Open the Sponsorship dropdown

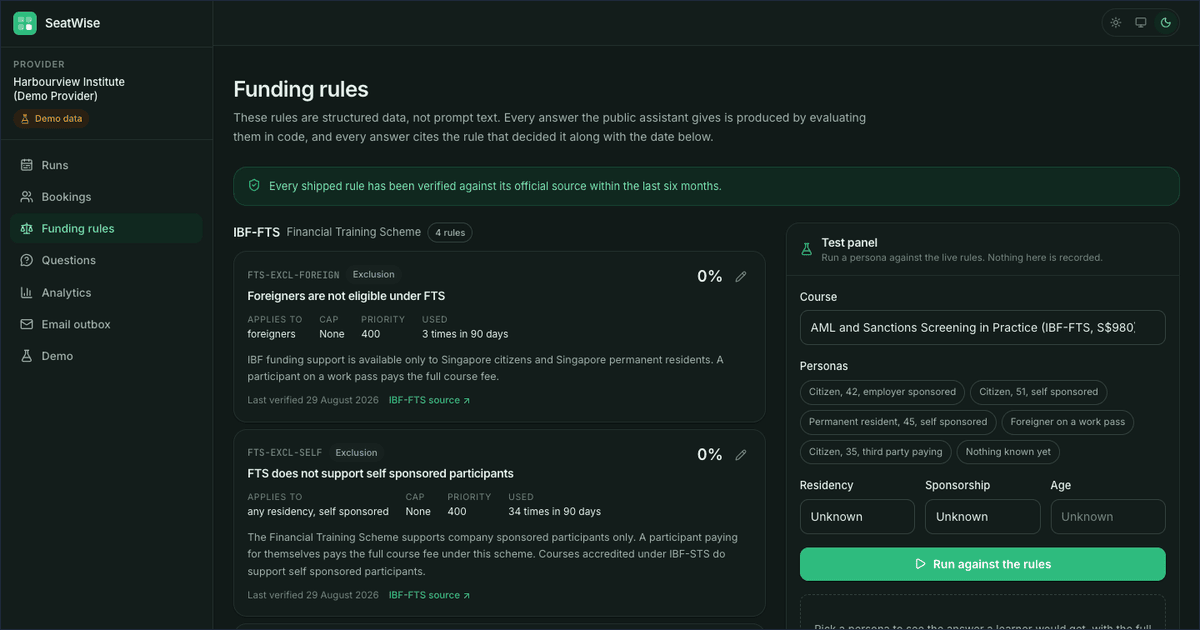982,517
